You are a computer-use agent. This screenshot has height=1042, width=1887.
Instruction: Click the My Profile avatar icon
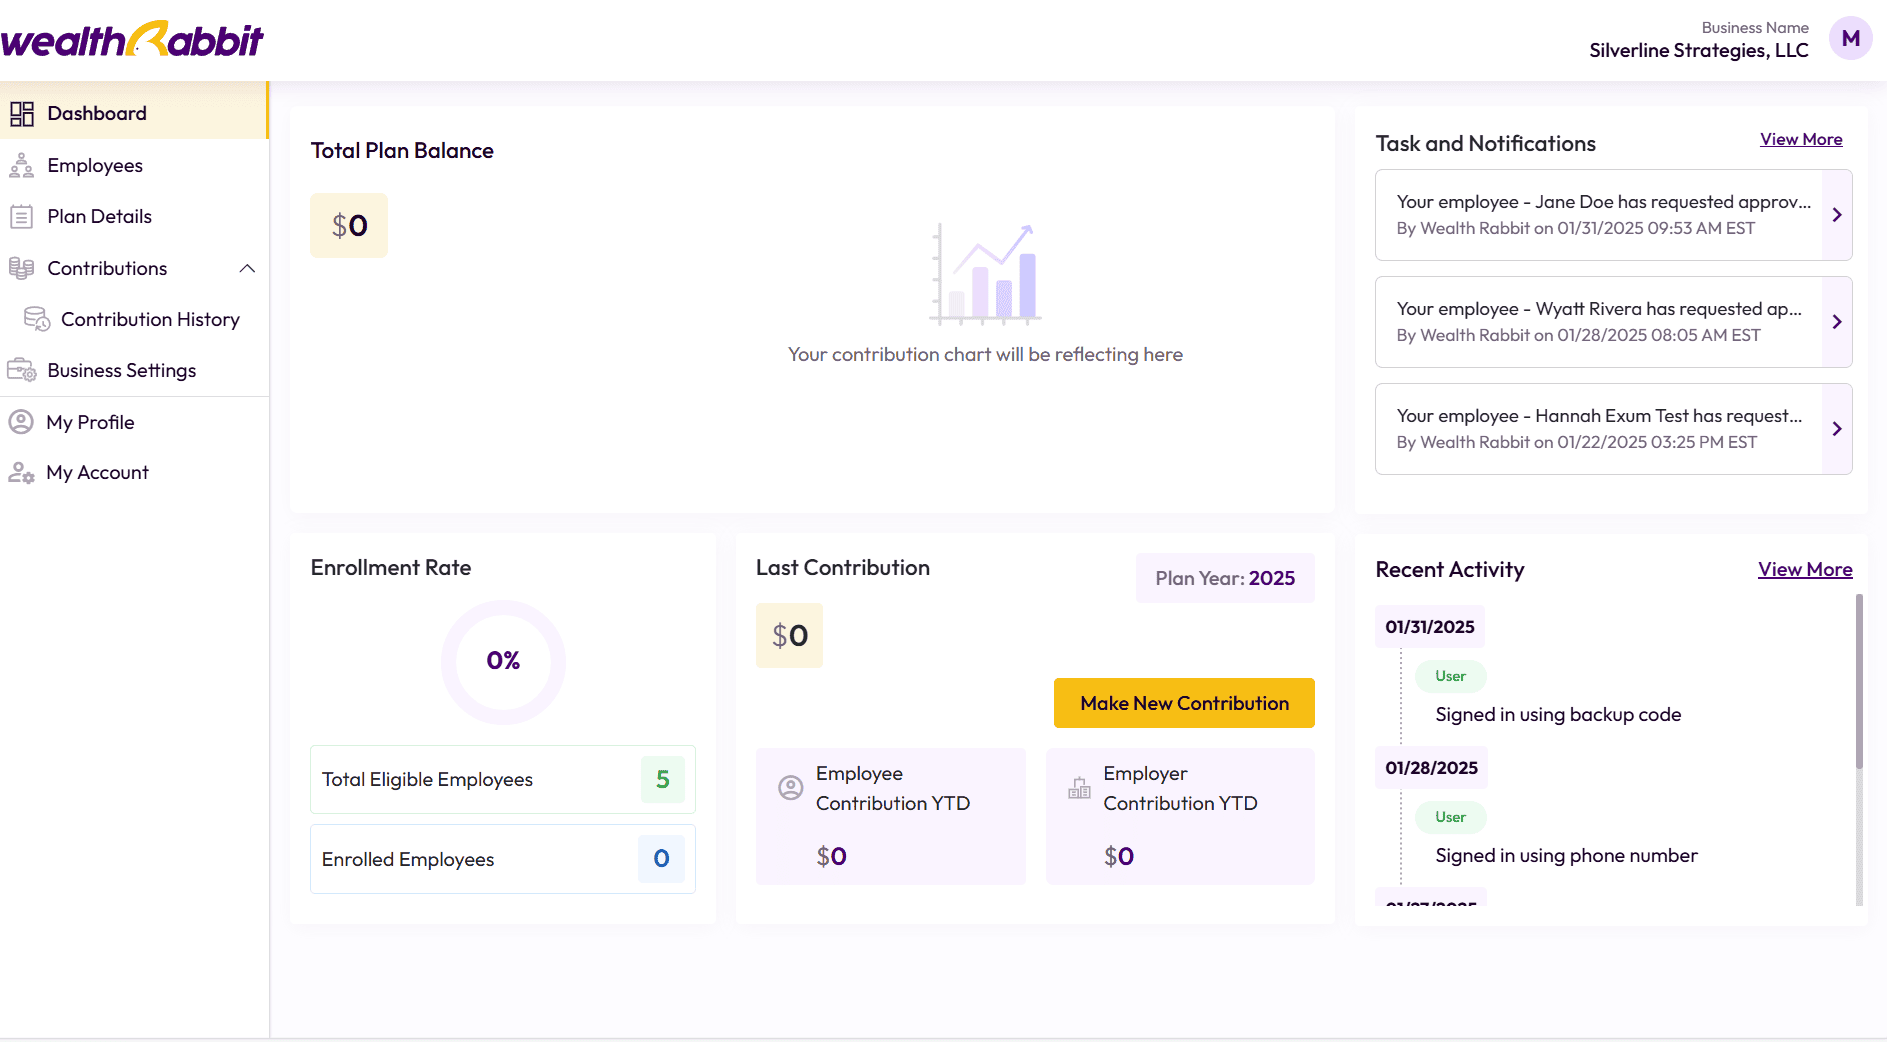coord(21,422)
